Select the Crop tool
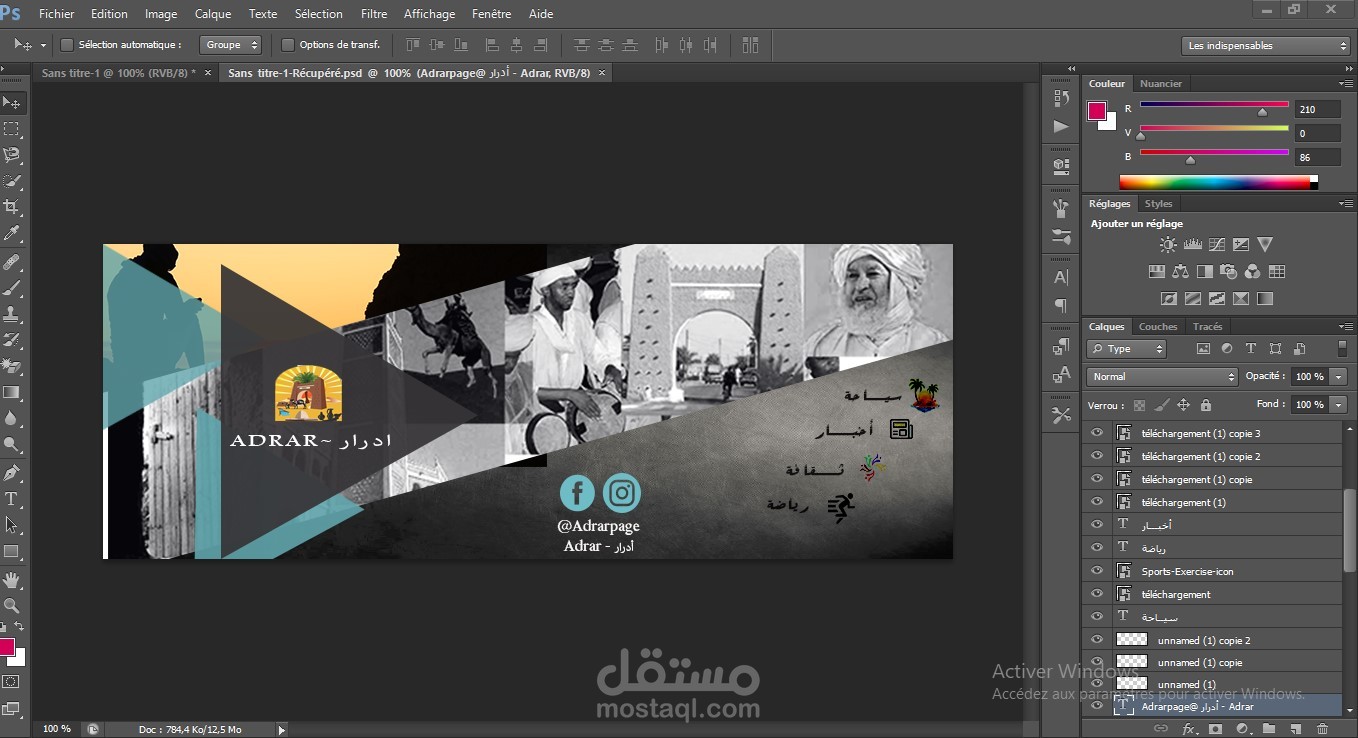The height and width of the screenshot is (738, 1358). point(12,207)
